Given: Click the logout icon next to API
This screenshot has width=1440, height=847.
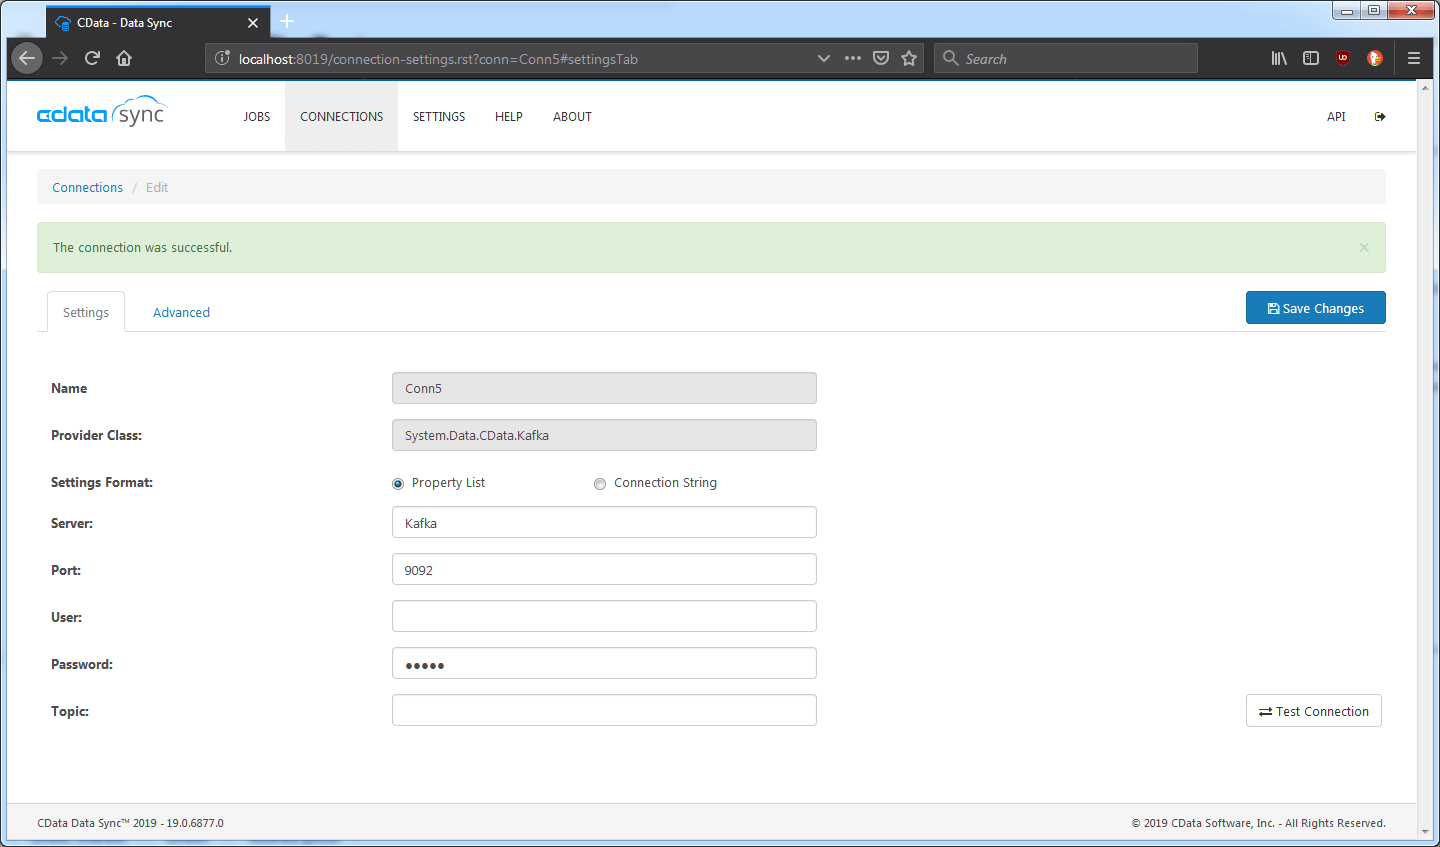Looking at the screenshot, I should pyautogui.click(x=1380, y=117).
